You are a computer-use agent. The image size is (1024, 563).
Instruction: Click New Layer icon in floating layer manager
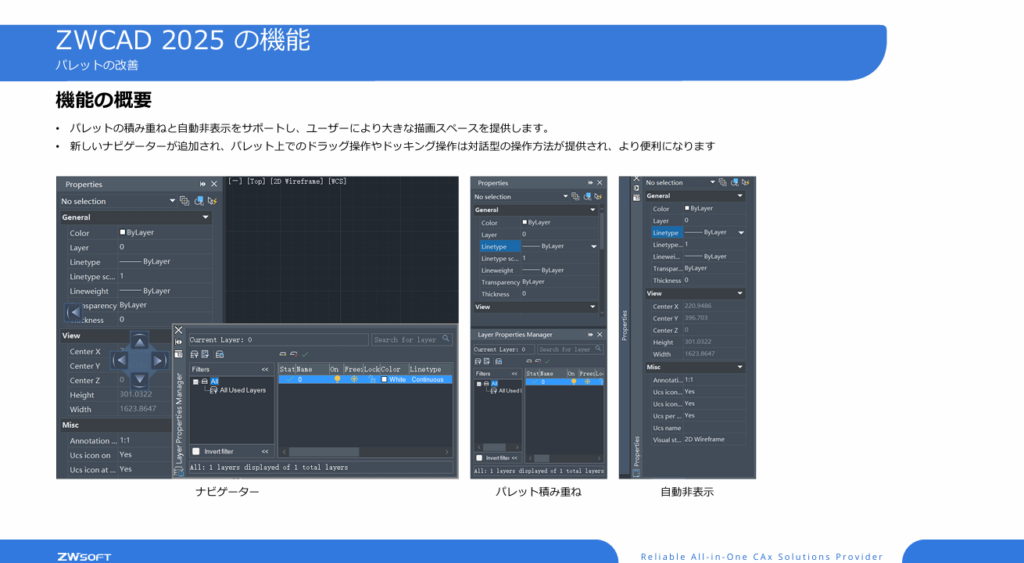(x=283, y=354)
